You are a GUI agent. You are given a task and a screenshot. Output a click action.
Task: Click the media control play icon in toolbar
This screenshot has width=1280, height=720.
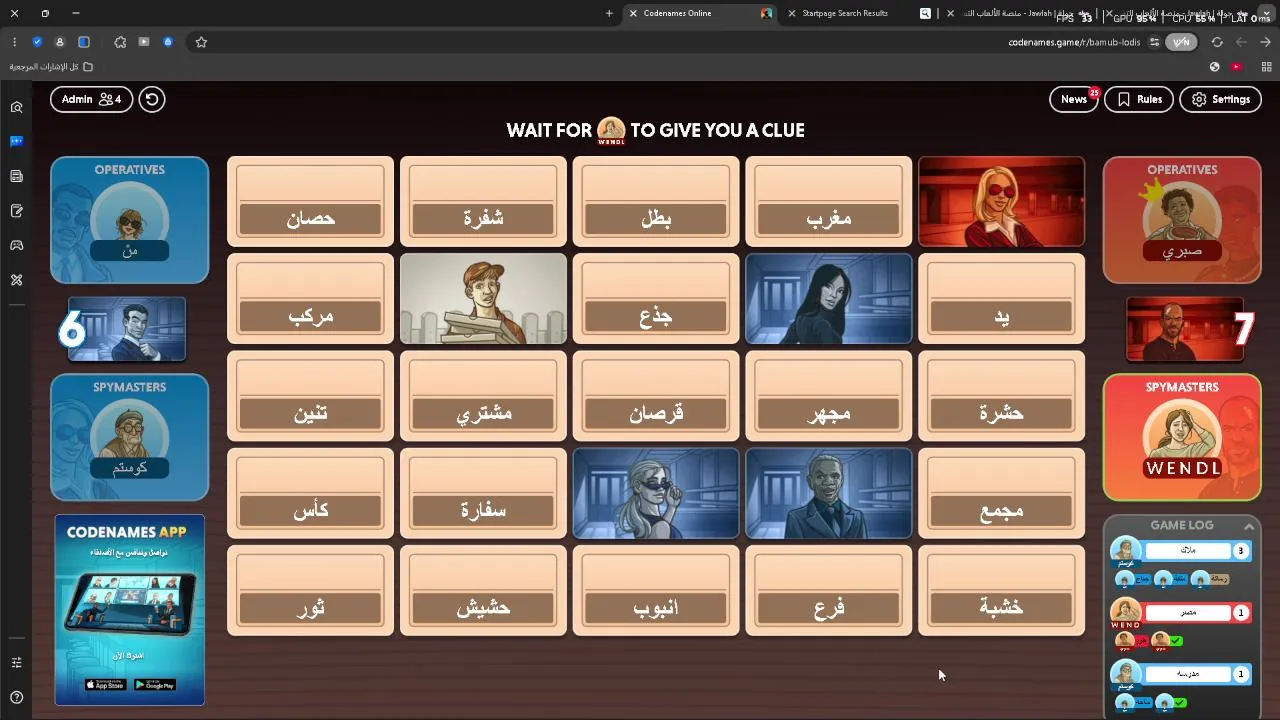pos(144,42)
